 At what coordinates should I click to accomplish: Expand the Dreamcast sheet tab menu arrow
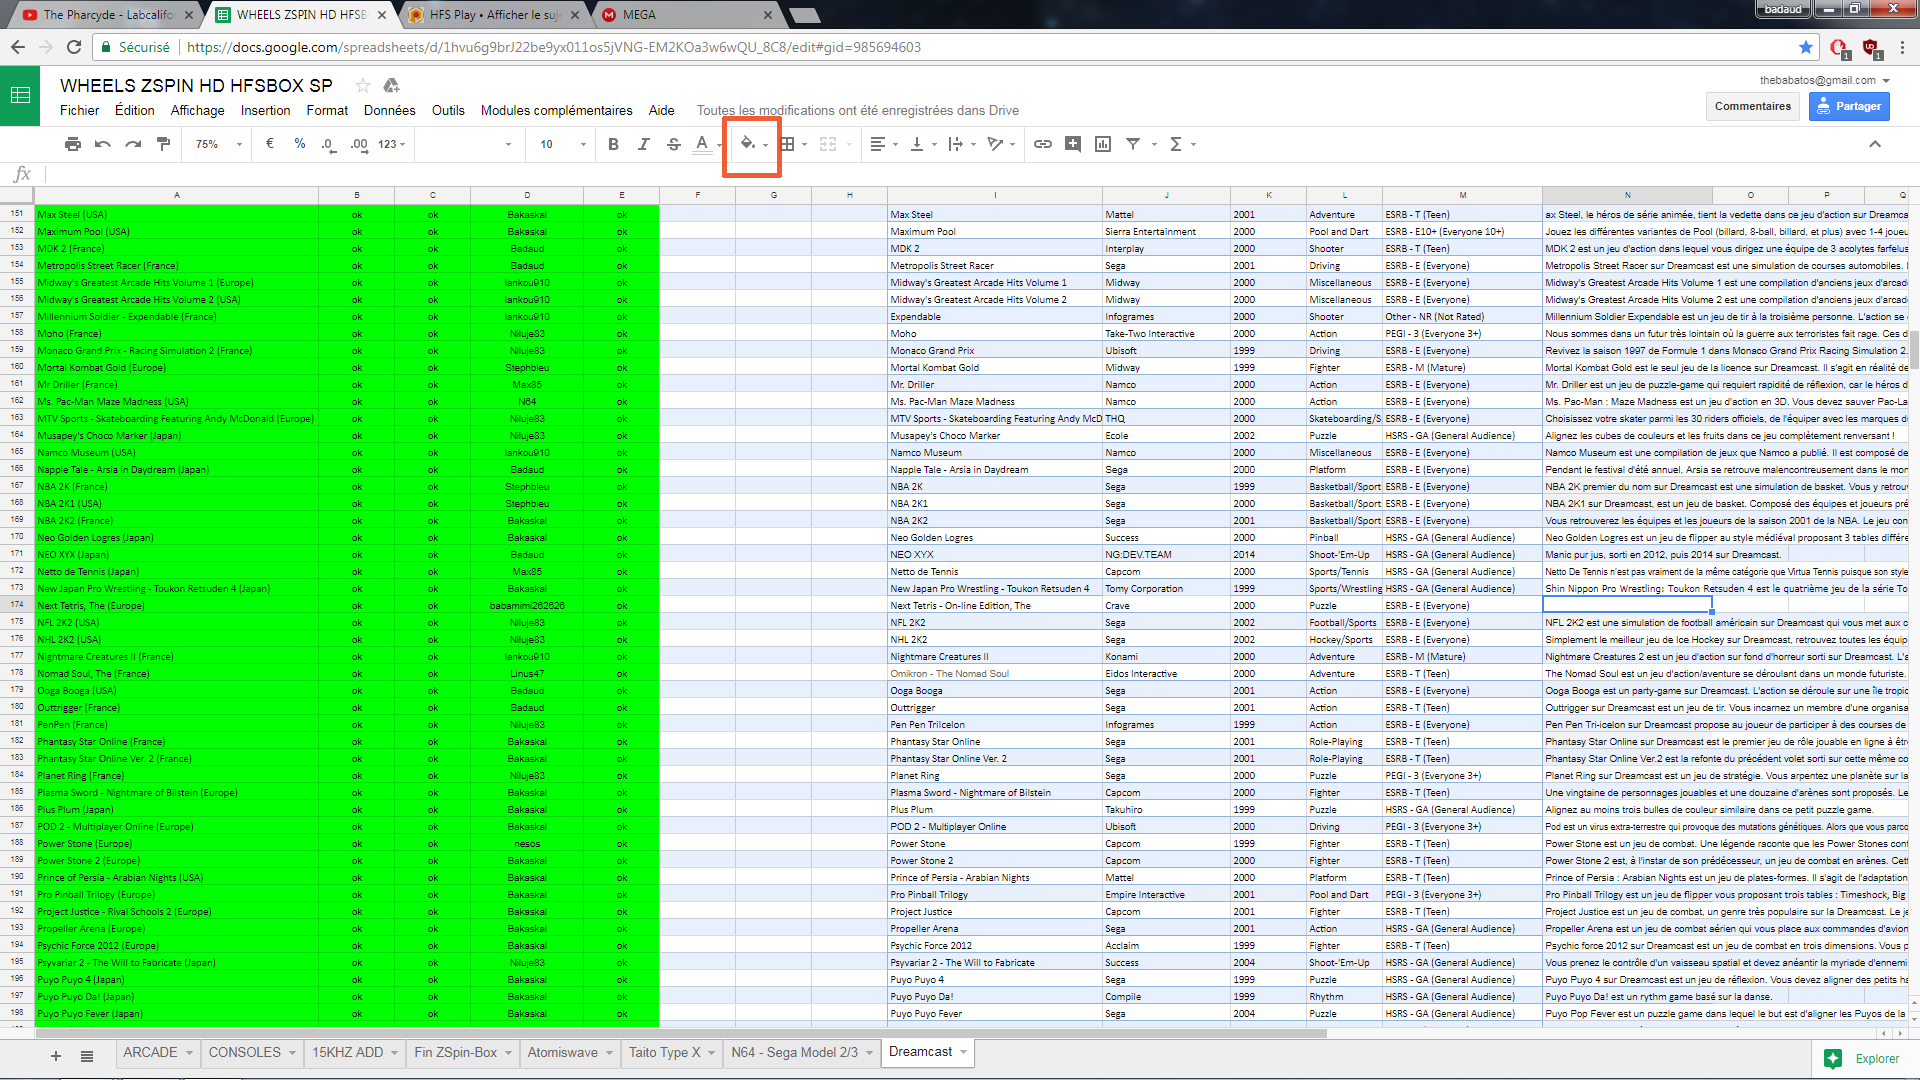tap(964, 1052)
